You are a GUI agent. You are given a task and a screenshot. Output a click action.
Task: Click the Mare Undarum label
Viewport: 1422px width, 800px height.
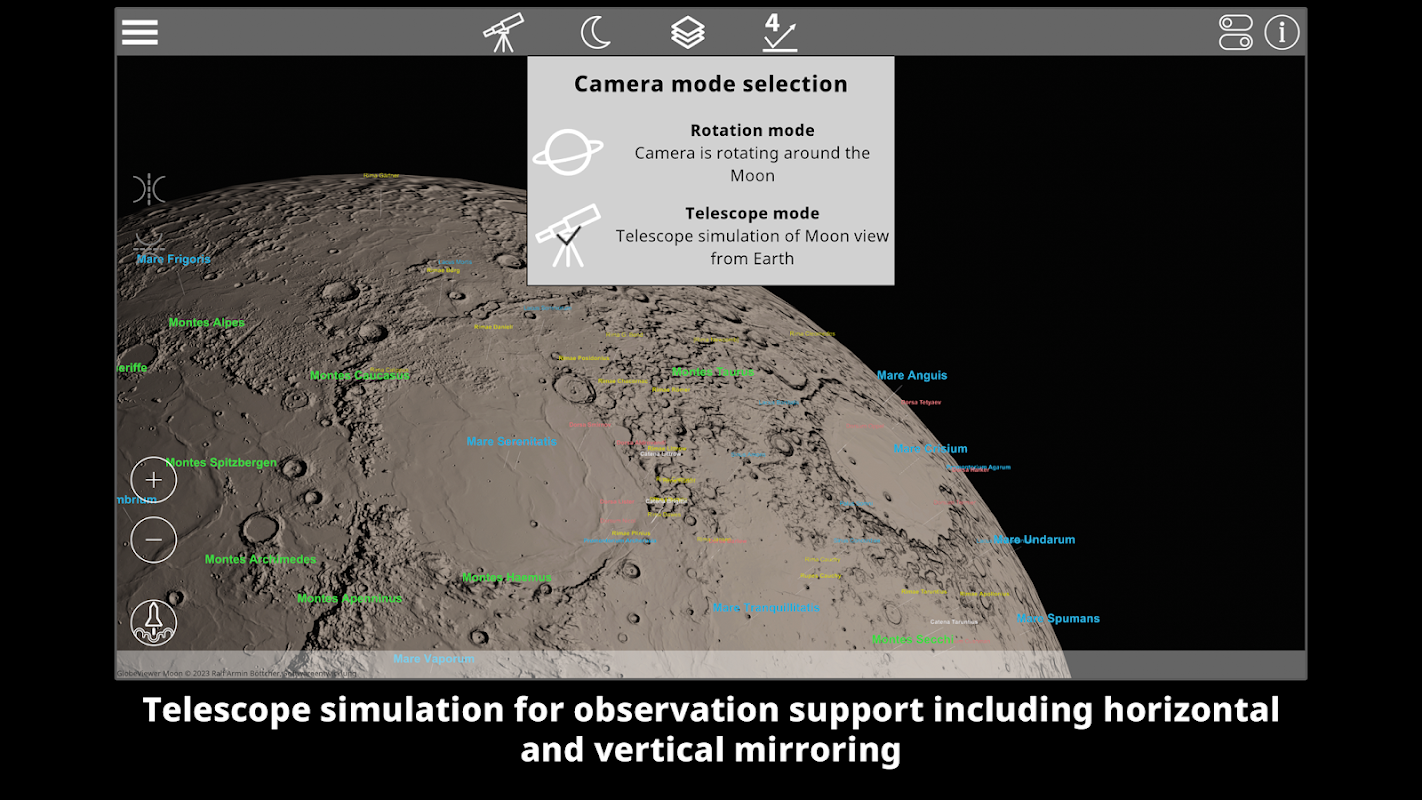tap(1034, 539)
